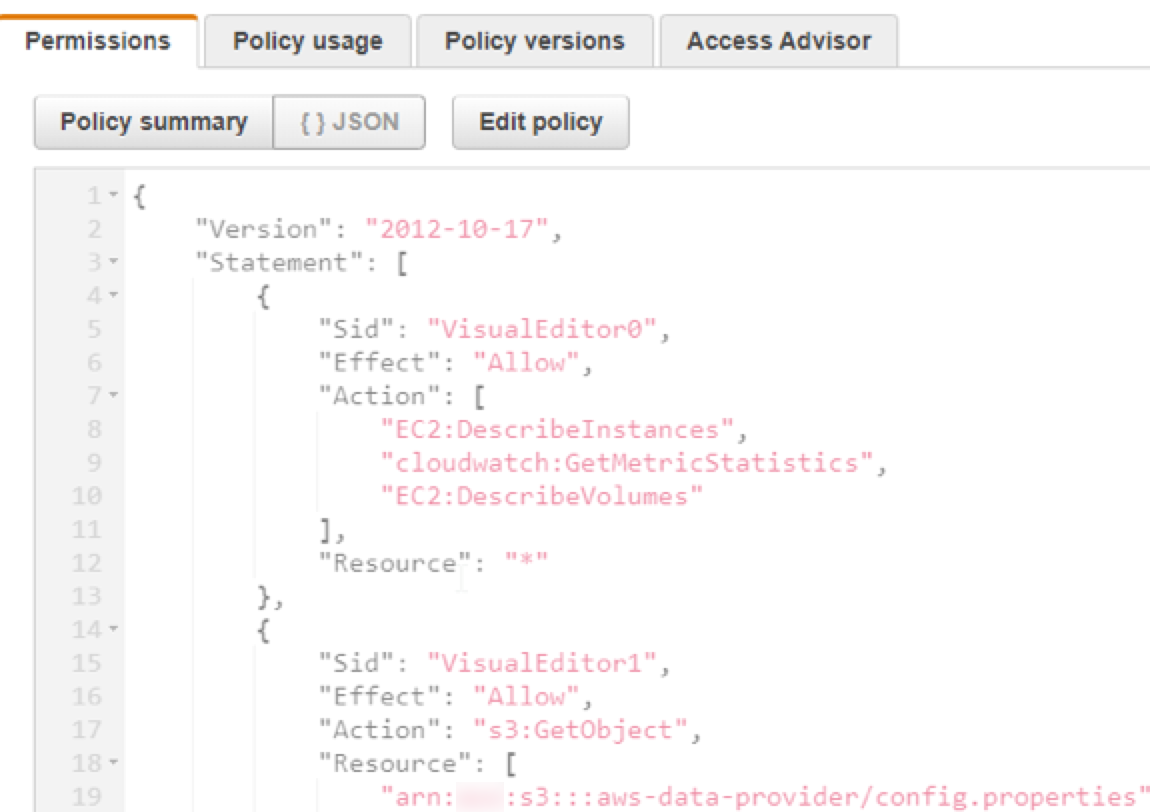Image resolution: width=1150 pixels, height=812 pixels.
Task: Place cursor on "EC2:DescribeVolumes" text
Action: pyautogui.click(x=542, y=496)
